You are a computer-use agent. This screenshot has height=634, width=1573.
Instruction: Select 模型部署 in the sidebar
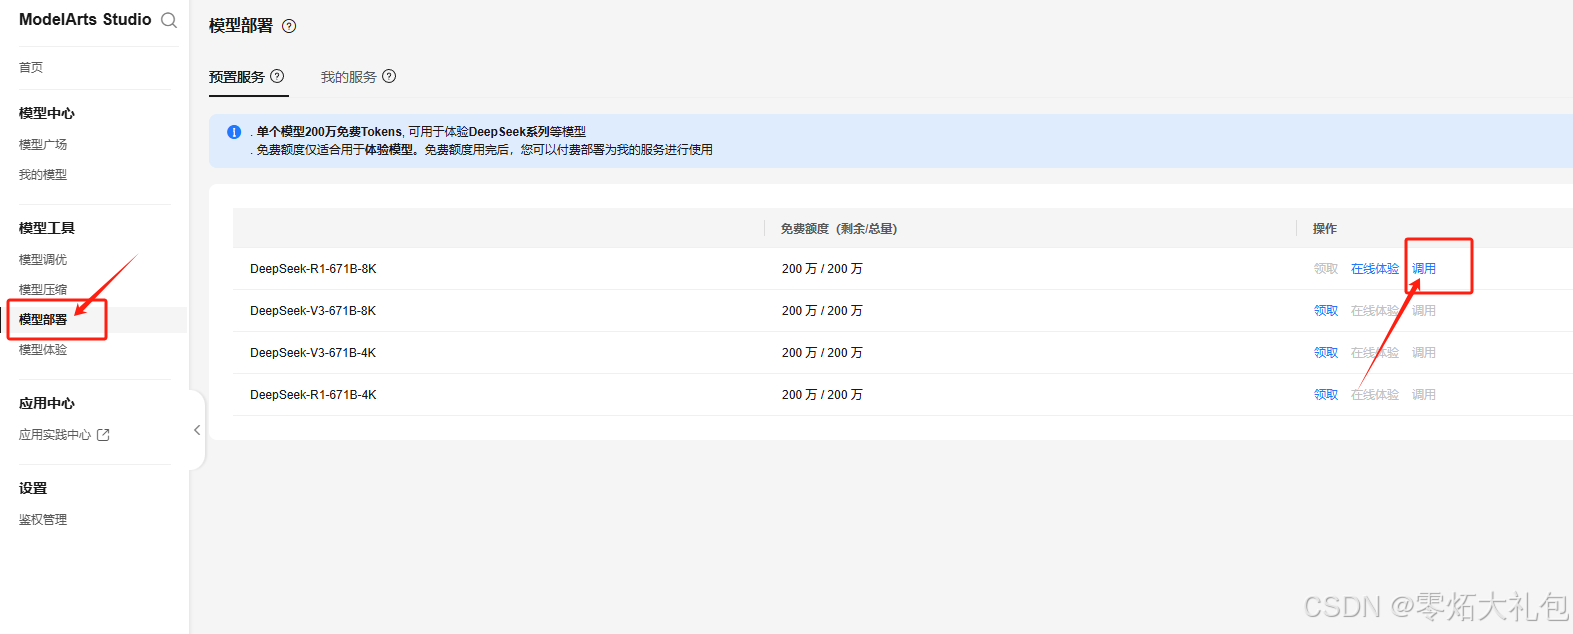coord(43,319)
